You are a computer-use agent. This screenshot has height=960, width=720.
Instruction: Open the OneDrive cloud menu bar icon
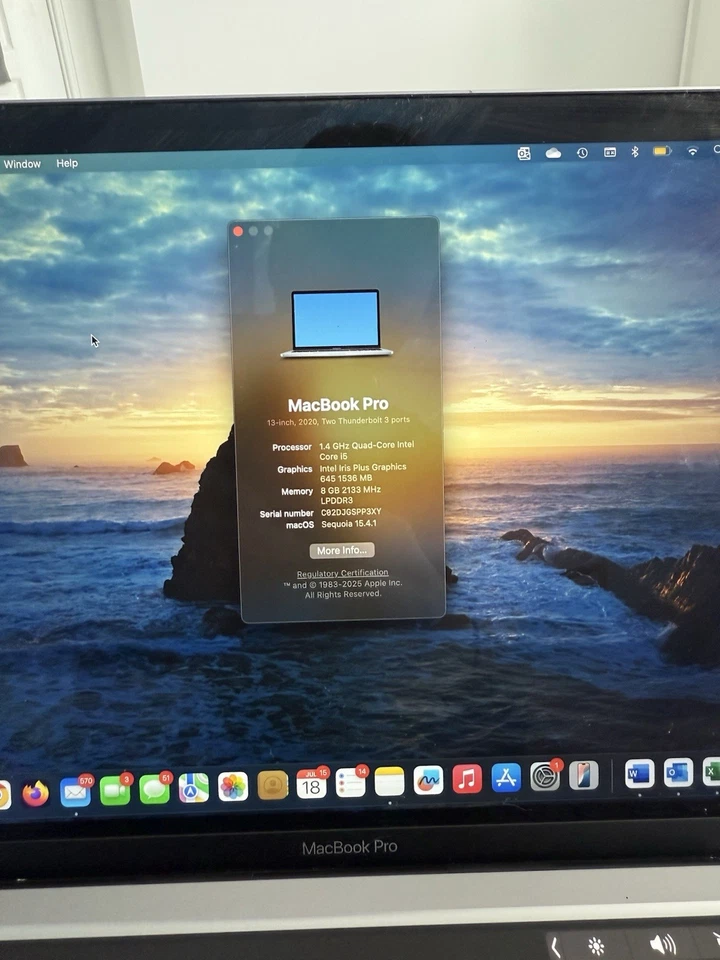click(x=553, y=153)
